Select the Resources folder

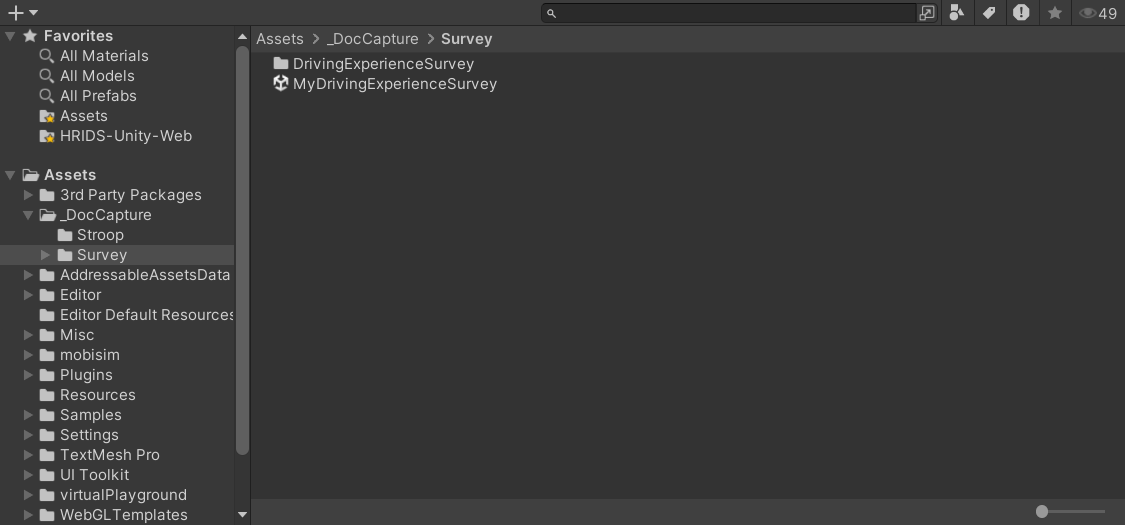pos(98,395)
